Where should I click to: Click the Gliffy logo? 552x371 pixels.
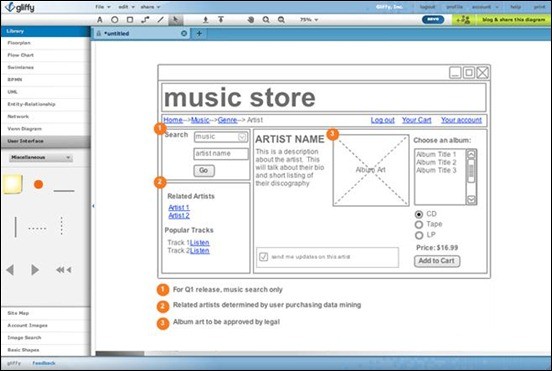tap(20, 7)
